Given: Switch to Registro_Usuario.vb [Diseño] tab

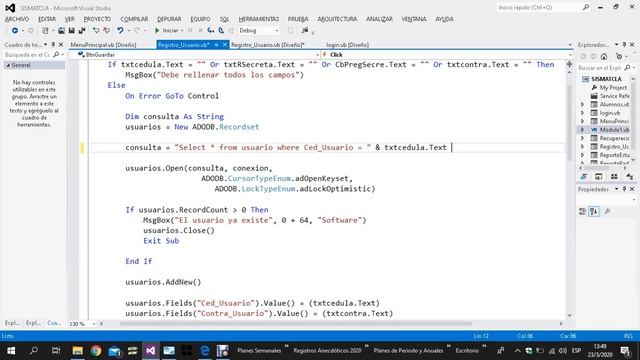Looking at the screenshot, I should click(x=268, y=45).
